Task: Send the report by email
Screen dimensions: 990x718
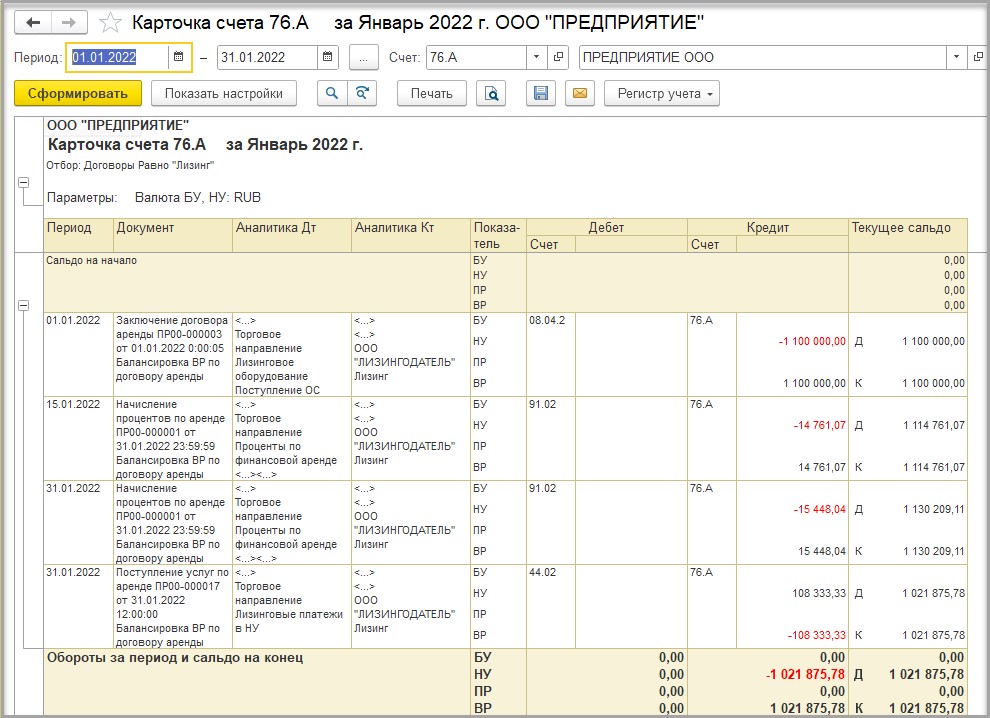Action: pos(580,93)
